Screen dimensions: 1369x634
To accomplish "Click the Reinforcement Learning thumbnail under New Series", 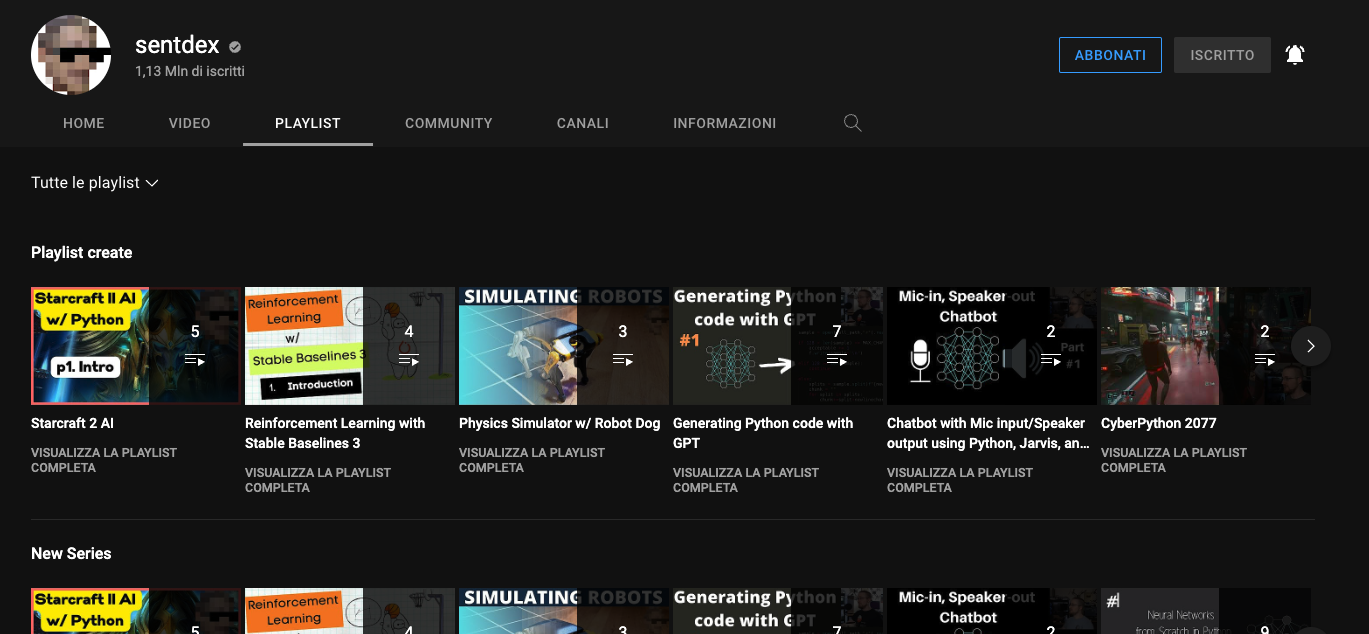I will pyautogui.click(x=350, y=611).
